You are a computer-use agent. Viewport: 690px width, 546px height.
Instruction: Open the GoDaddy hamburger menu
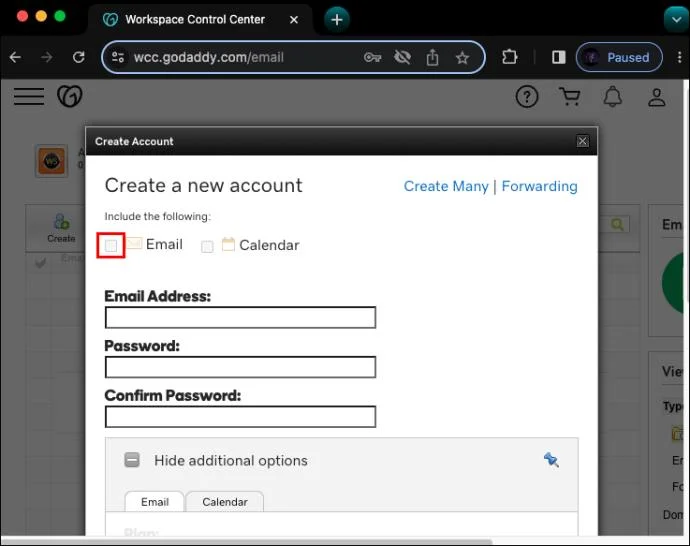click(29, 96)
